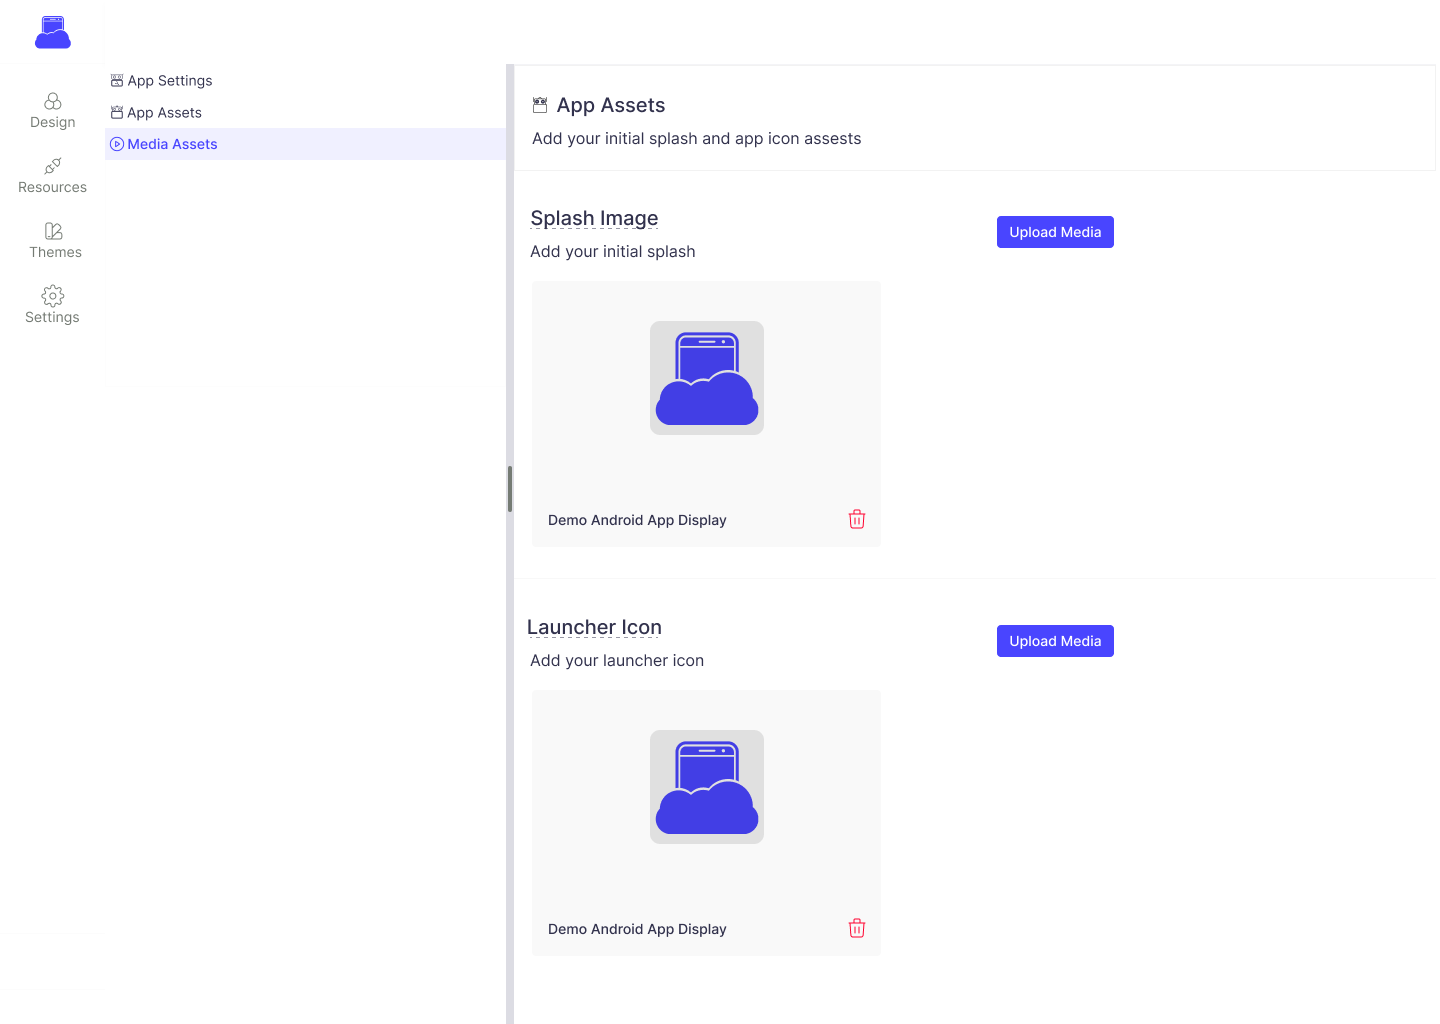The height and width of the screenshot is (1024, 1440).
Task: Open the Media Assets menu item
Action: point(172,144)
